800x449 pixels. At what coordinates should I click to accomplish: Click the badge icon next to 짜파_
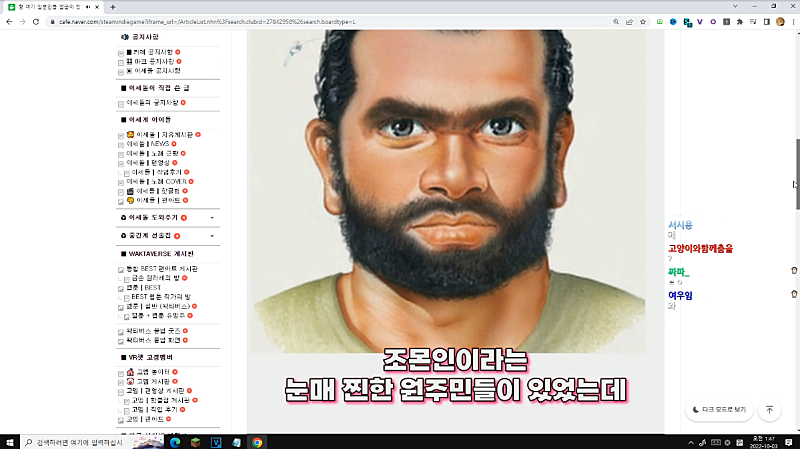[x=794, y=270]
